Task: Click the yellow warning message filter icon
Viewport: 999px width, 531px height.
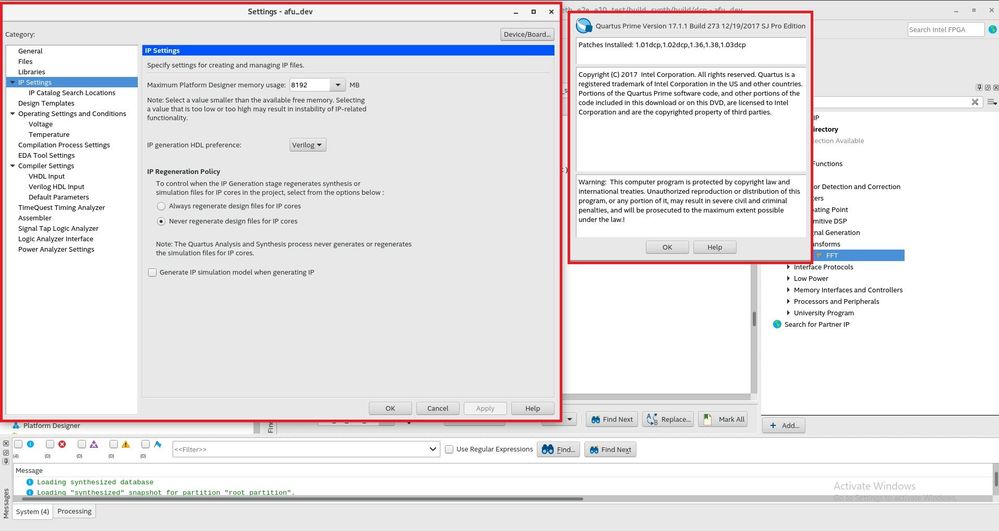Action: pyautogui.click(x=126, y=444)
